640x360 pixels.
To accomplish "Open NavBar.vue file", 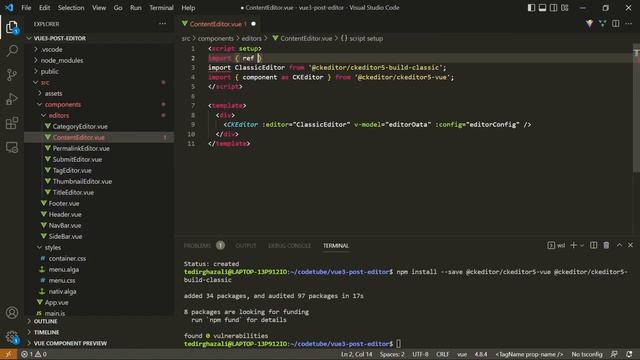I will point(99,225).
